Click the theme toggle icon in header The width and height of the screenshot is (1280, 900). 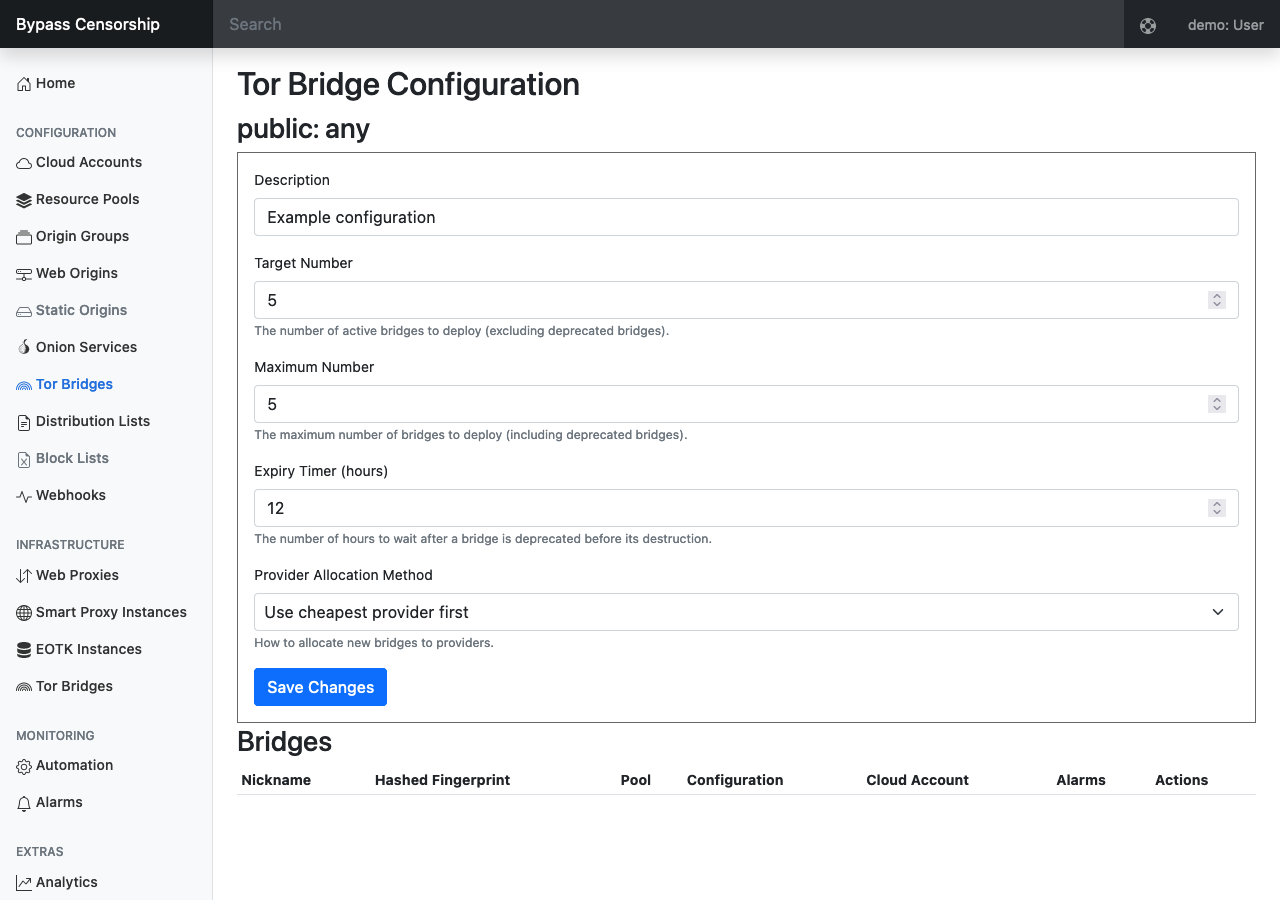[1148, 25]
